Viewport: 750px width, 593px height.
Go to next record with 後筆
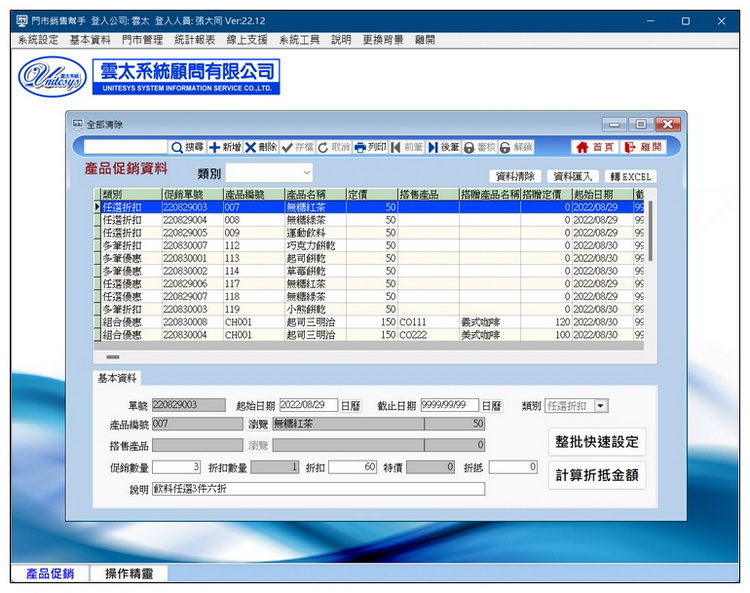tap(444, 147)
